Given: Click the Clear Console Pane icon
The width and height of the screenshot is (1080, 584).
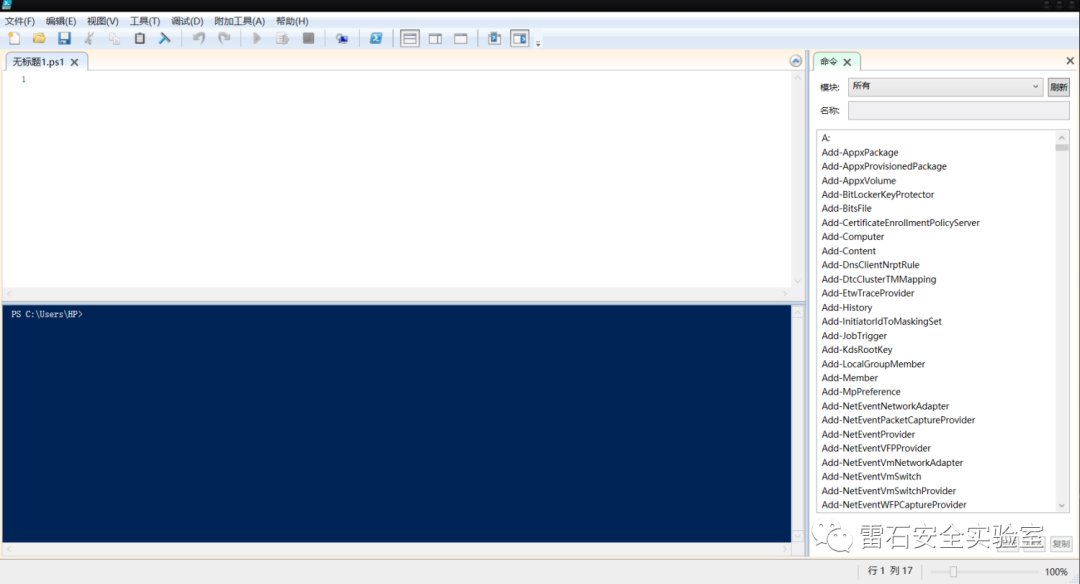Looking at the screenshot, I should (163, 38).
